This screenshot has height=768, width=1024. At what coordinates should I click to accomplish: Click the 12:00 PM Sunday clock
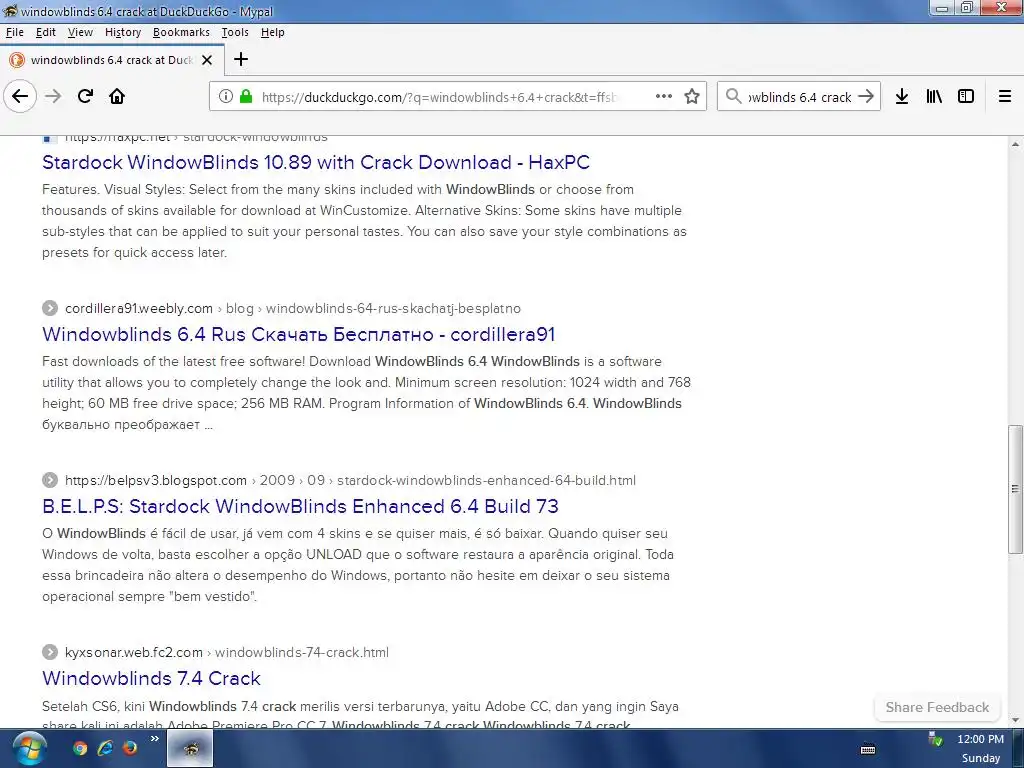tap(980, 748)
